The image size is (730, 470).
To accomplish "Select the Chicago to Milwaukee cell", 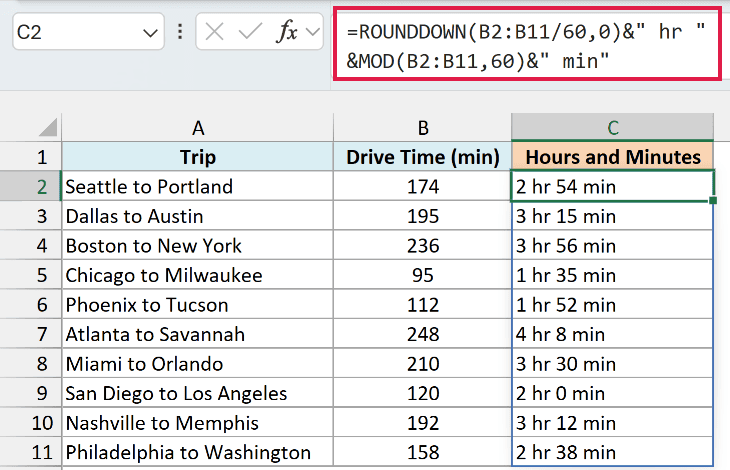I will [198, 275].
